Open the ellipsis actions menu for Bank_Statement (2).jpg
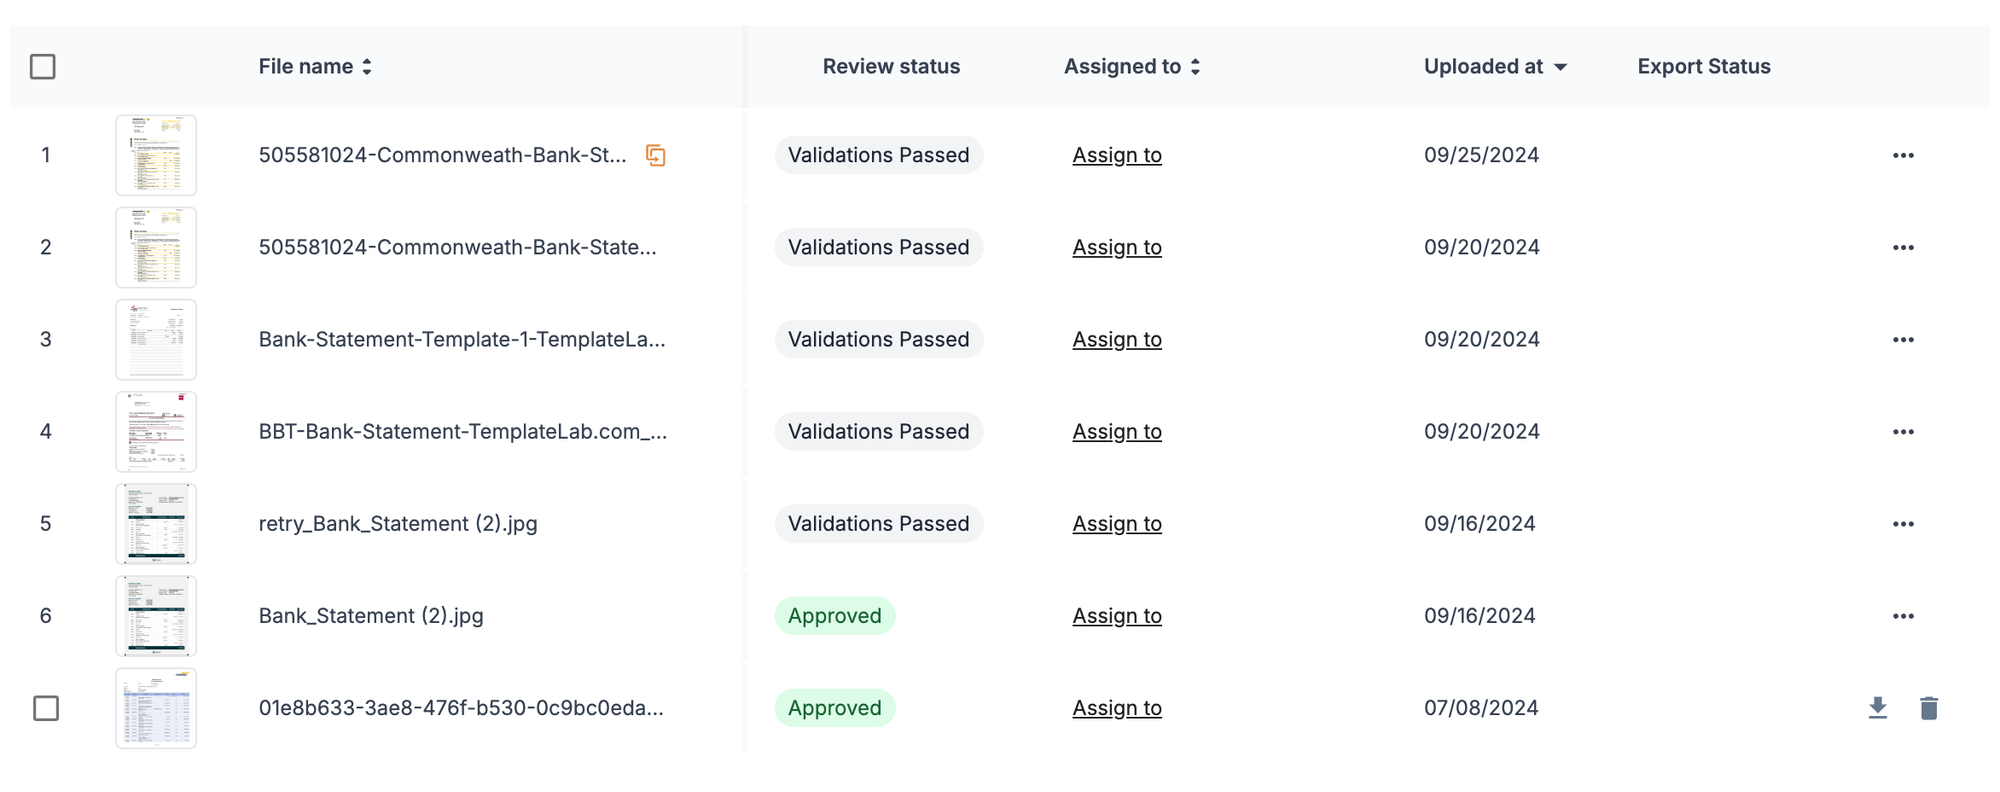 coord(1905,616)
